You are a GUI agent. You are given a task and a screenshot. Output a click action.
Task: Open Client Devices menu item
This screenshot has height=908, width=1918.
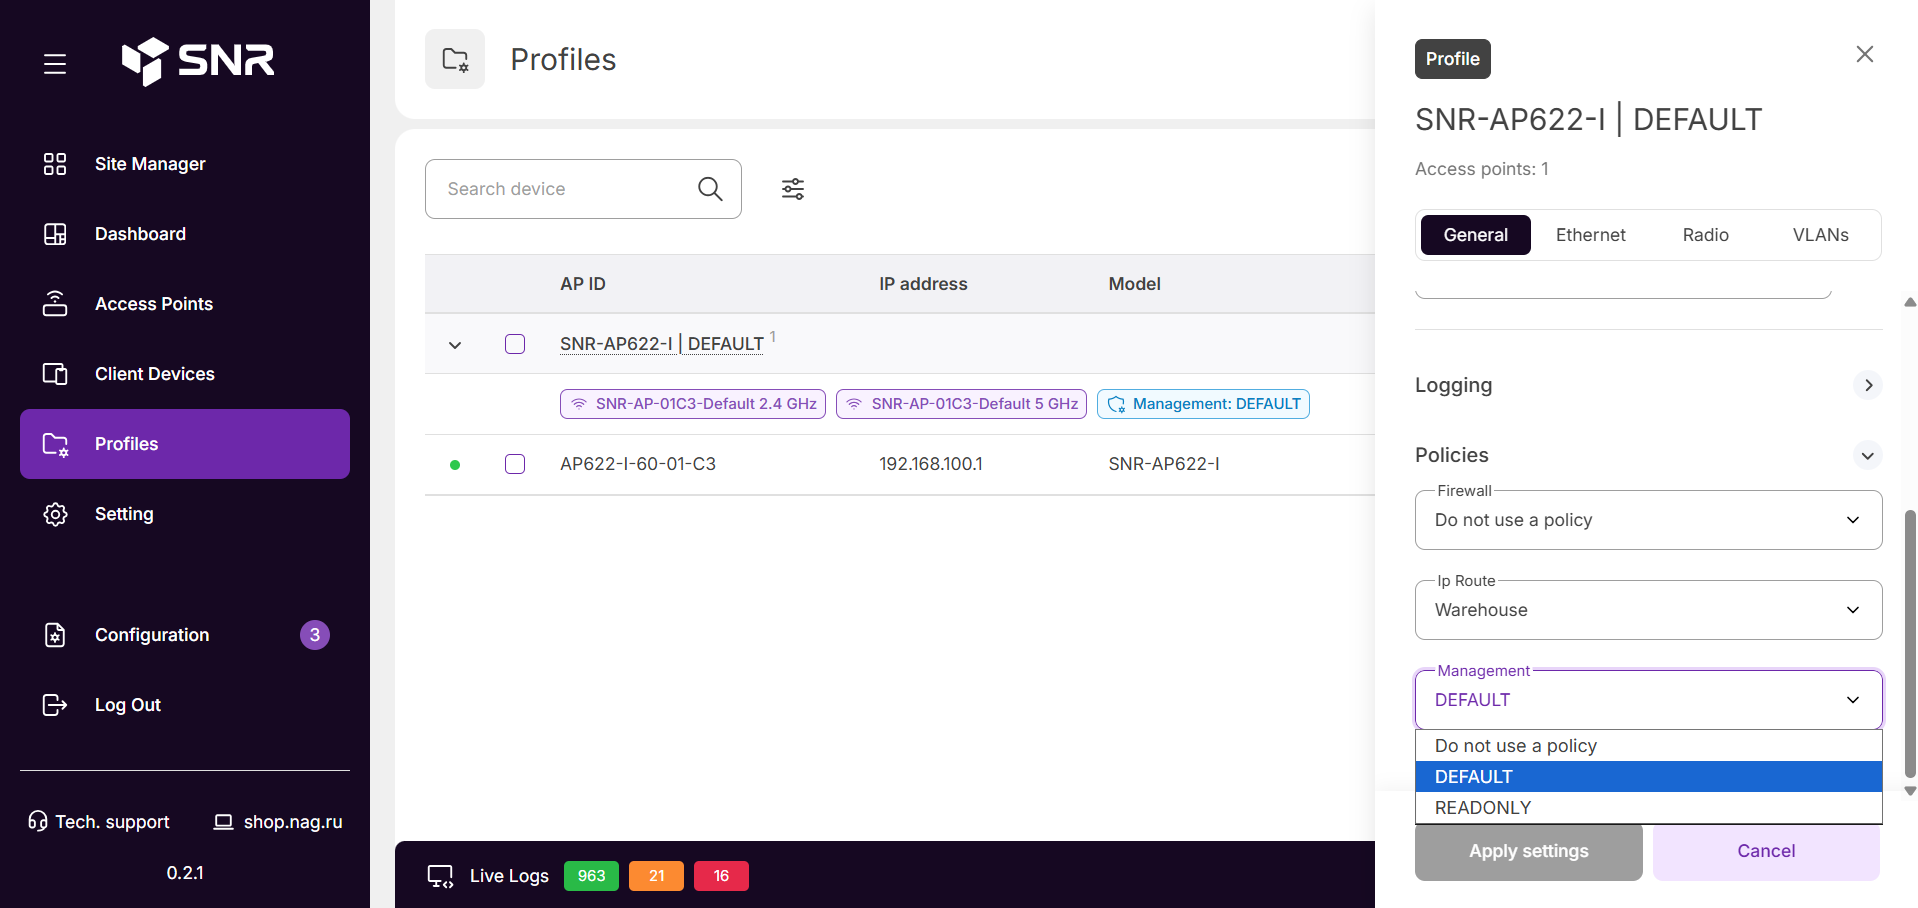(x=185, y=374)
